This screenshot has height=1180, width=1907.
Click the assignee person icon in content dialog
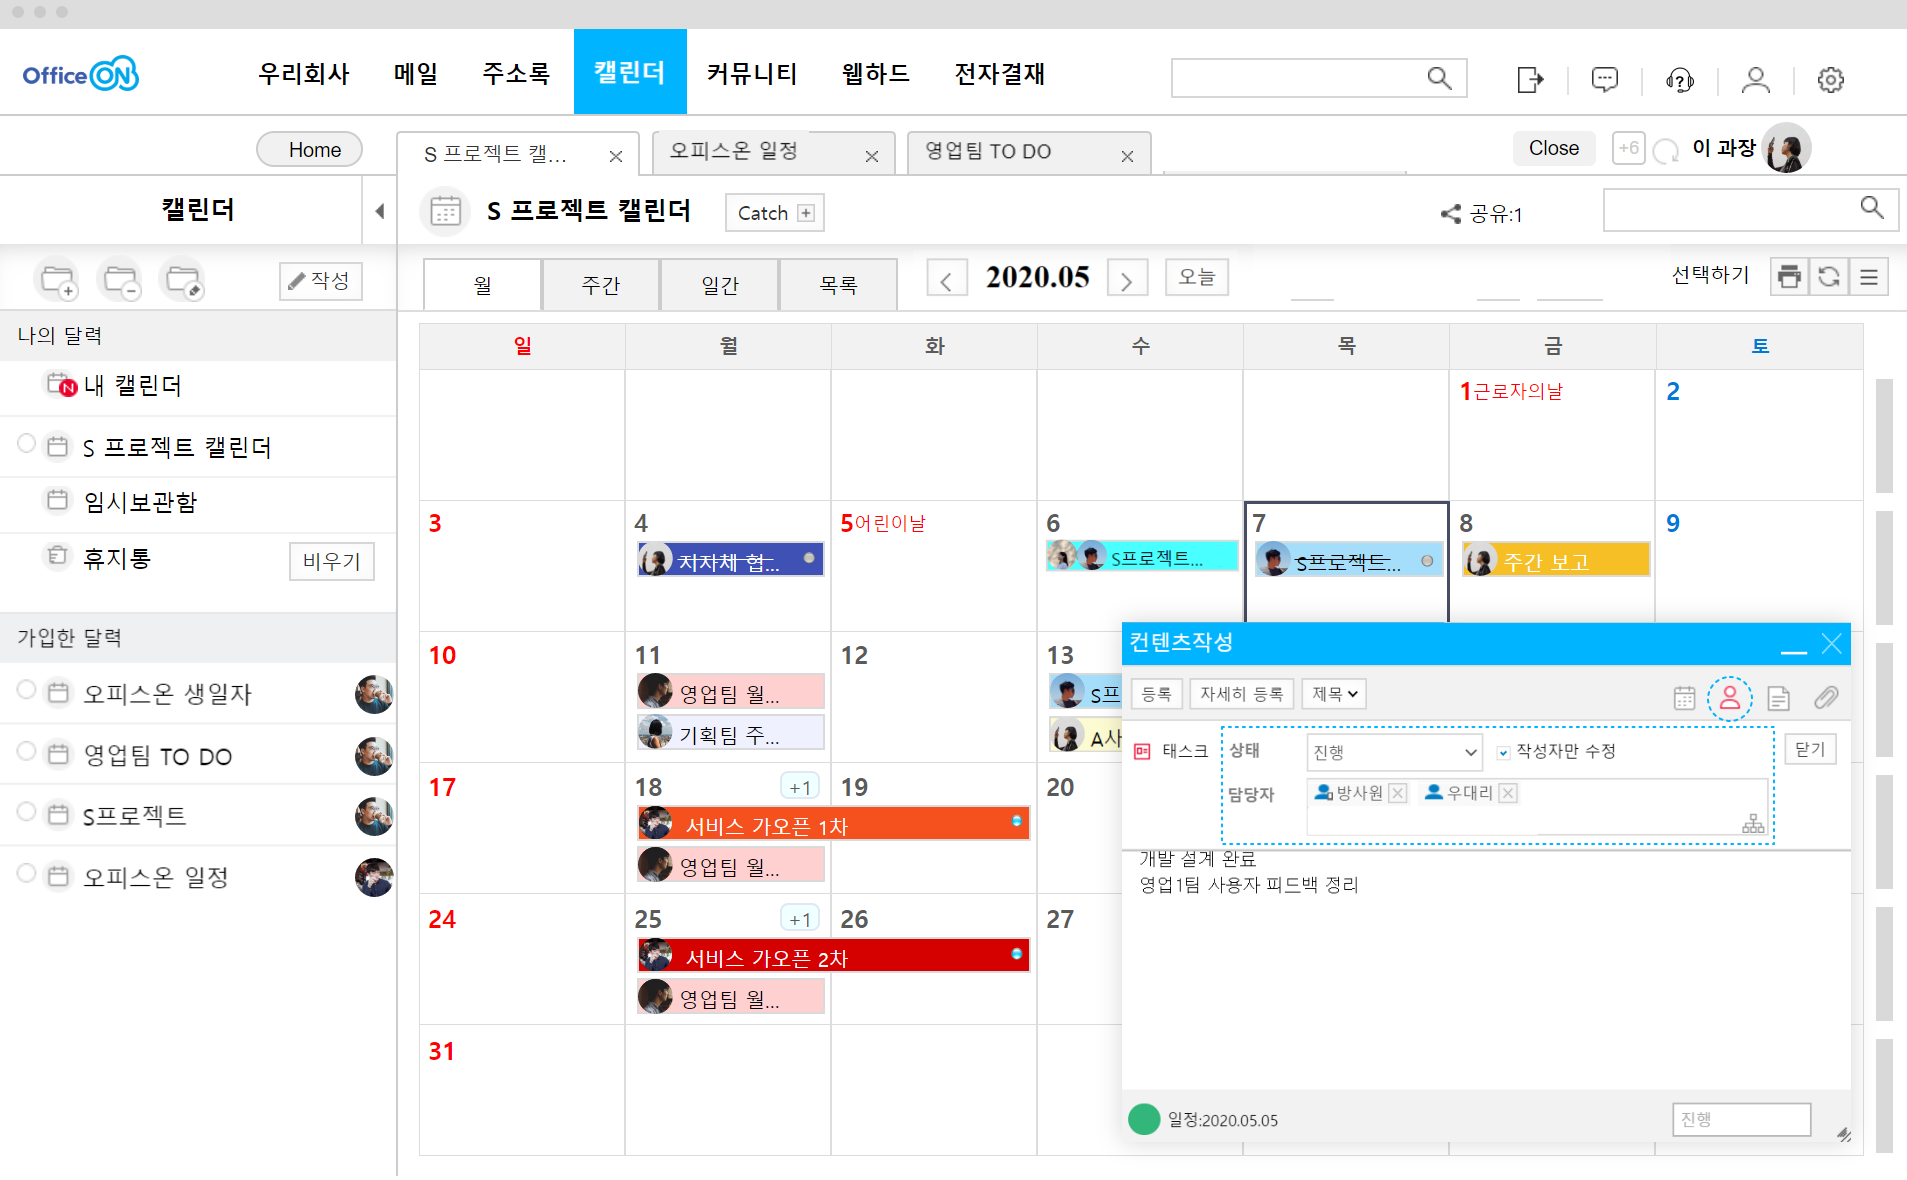click(x=1729, y=698)
